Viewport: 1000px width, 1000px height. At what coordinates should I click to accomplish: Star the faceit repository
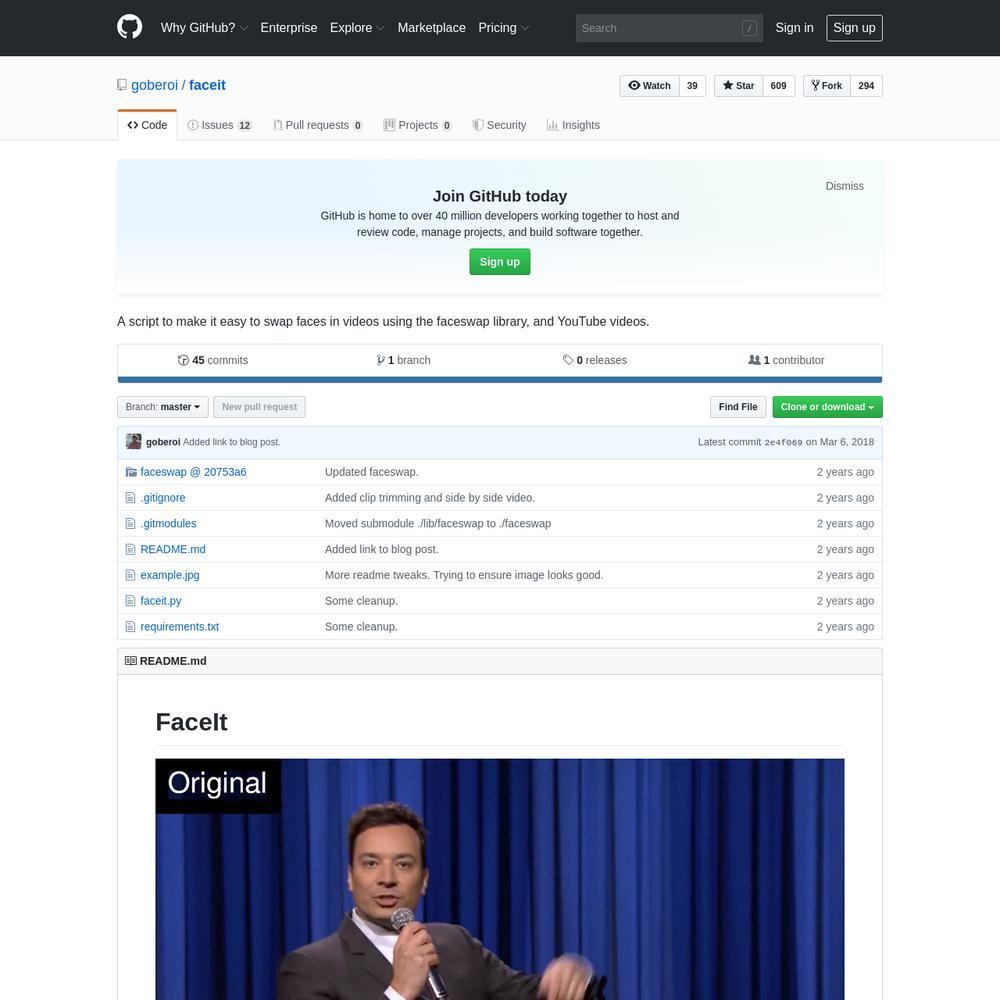739,85
